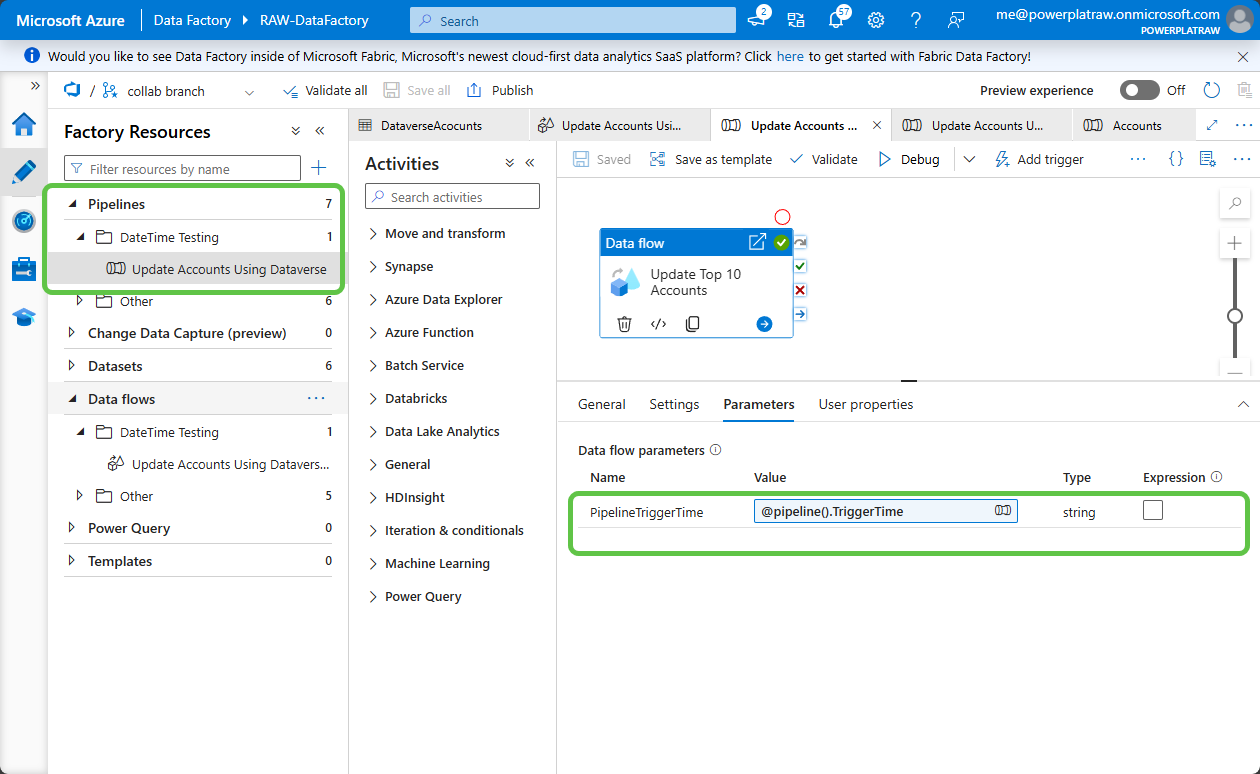Open pipeline code view braces icon

[x=1176, y=159]
